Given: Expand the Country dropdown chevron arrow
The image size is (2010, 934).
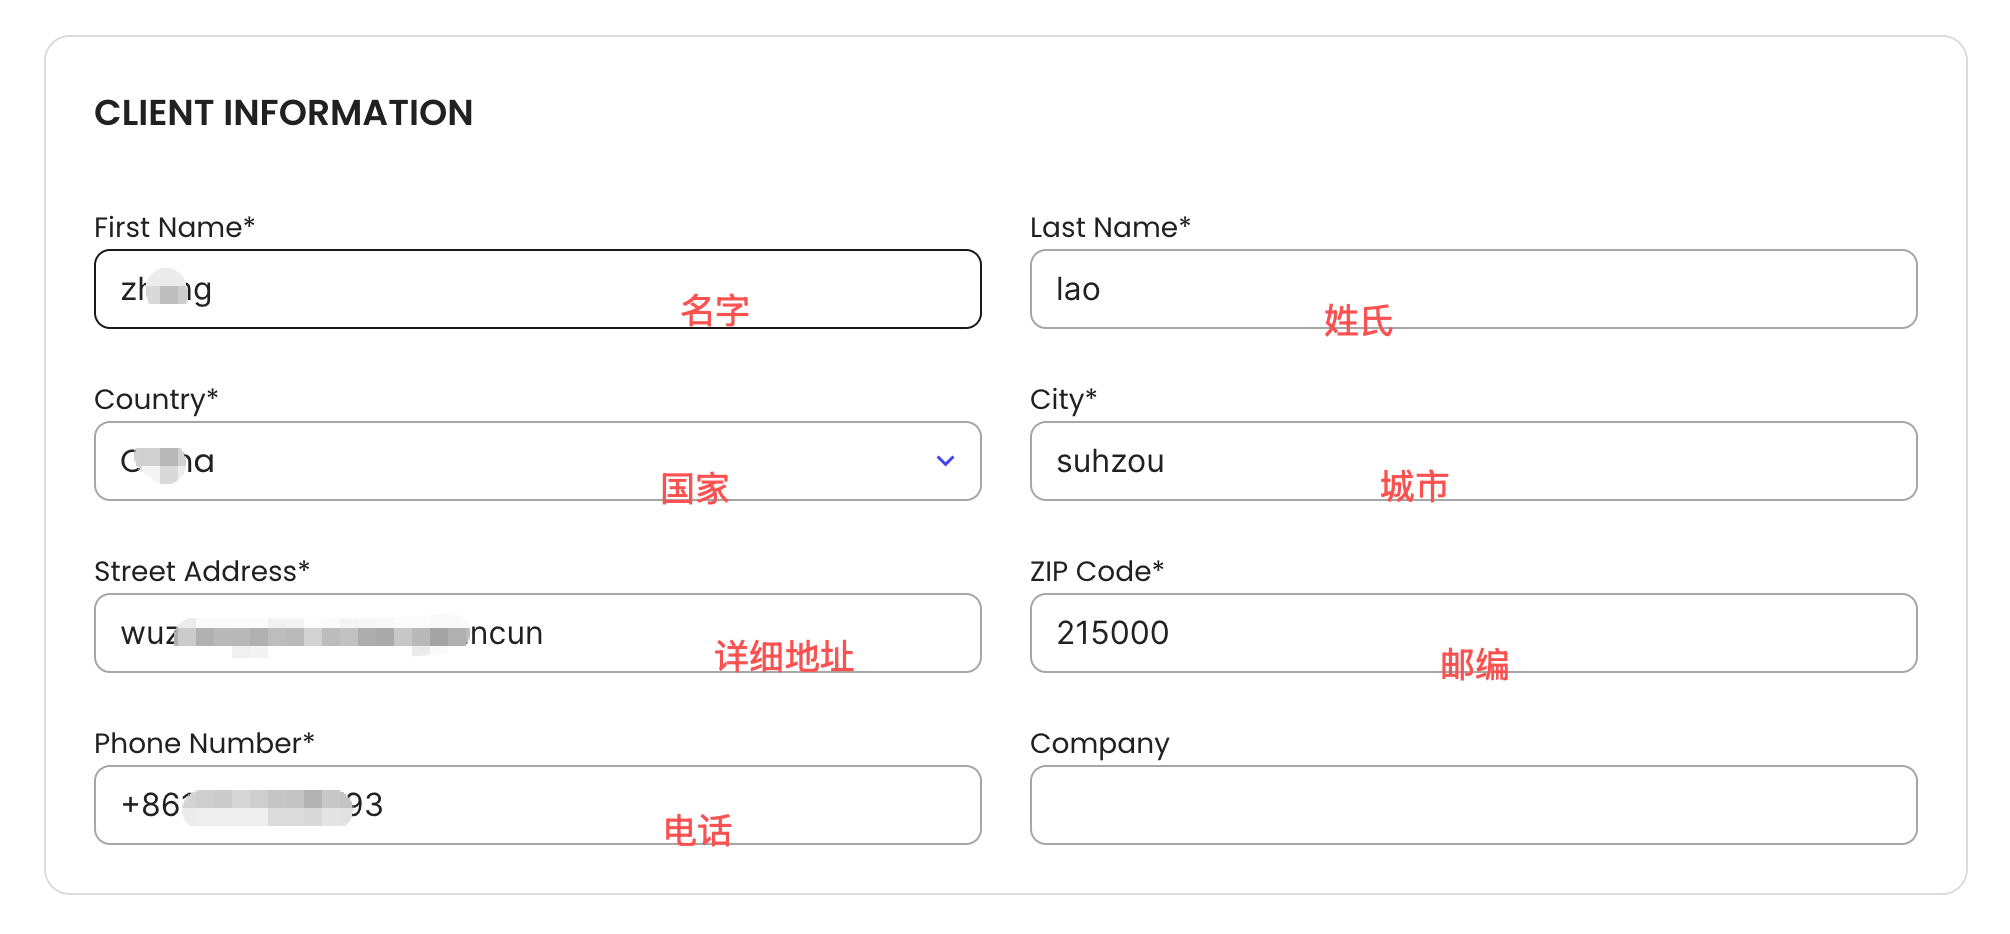Looking at the screenshot, I should tap(945, 461).
